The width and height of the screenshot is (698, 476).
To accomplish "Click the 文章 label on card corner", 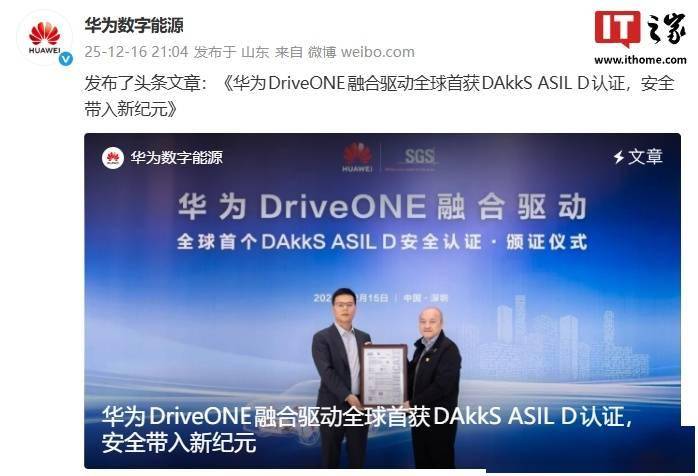I will 645,157.
